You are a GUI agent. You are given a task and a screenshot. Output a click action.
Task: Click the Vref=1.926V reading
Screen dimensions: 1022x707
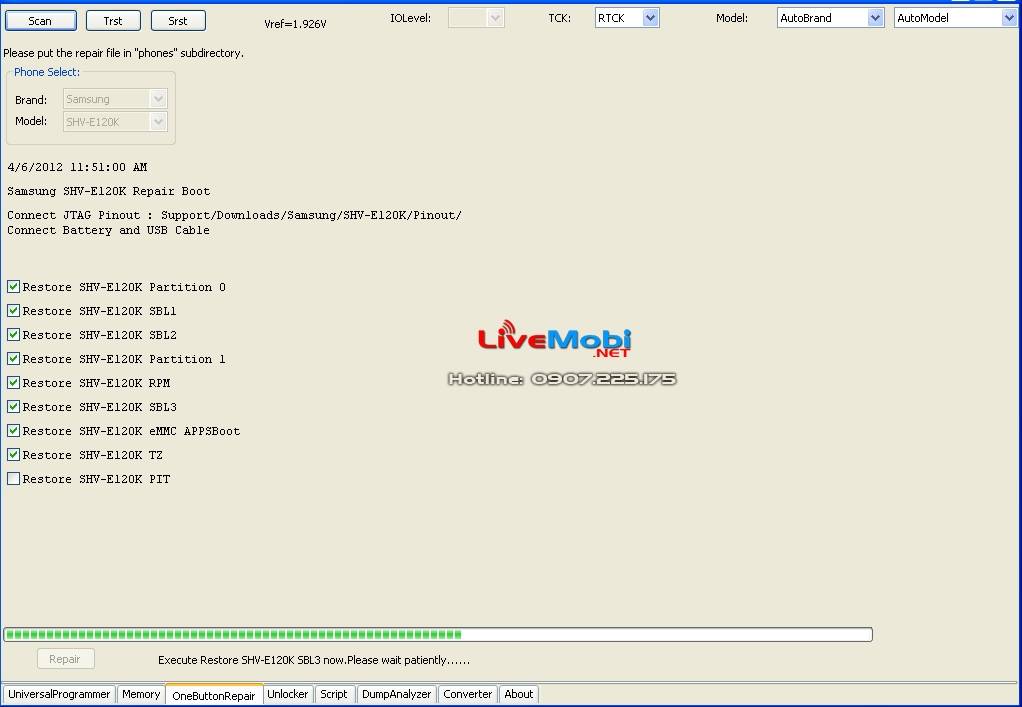coord(295,24)
